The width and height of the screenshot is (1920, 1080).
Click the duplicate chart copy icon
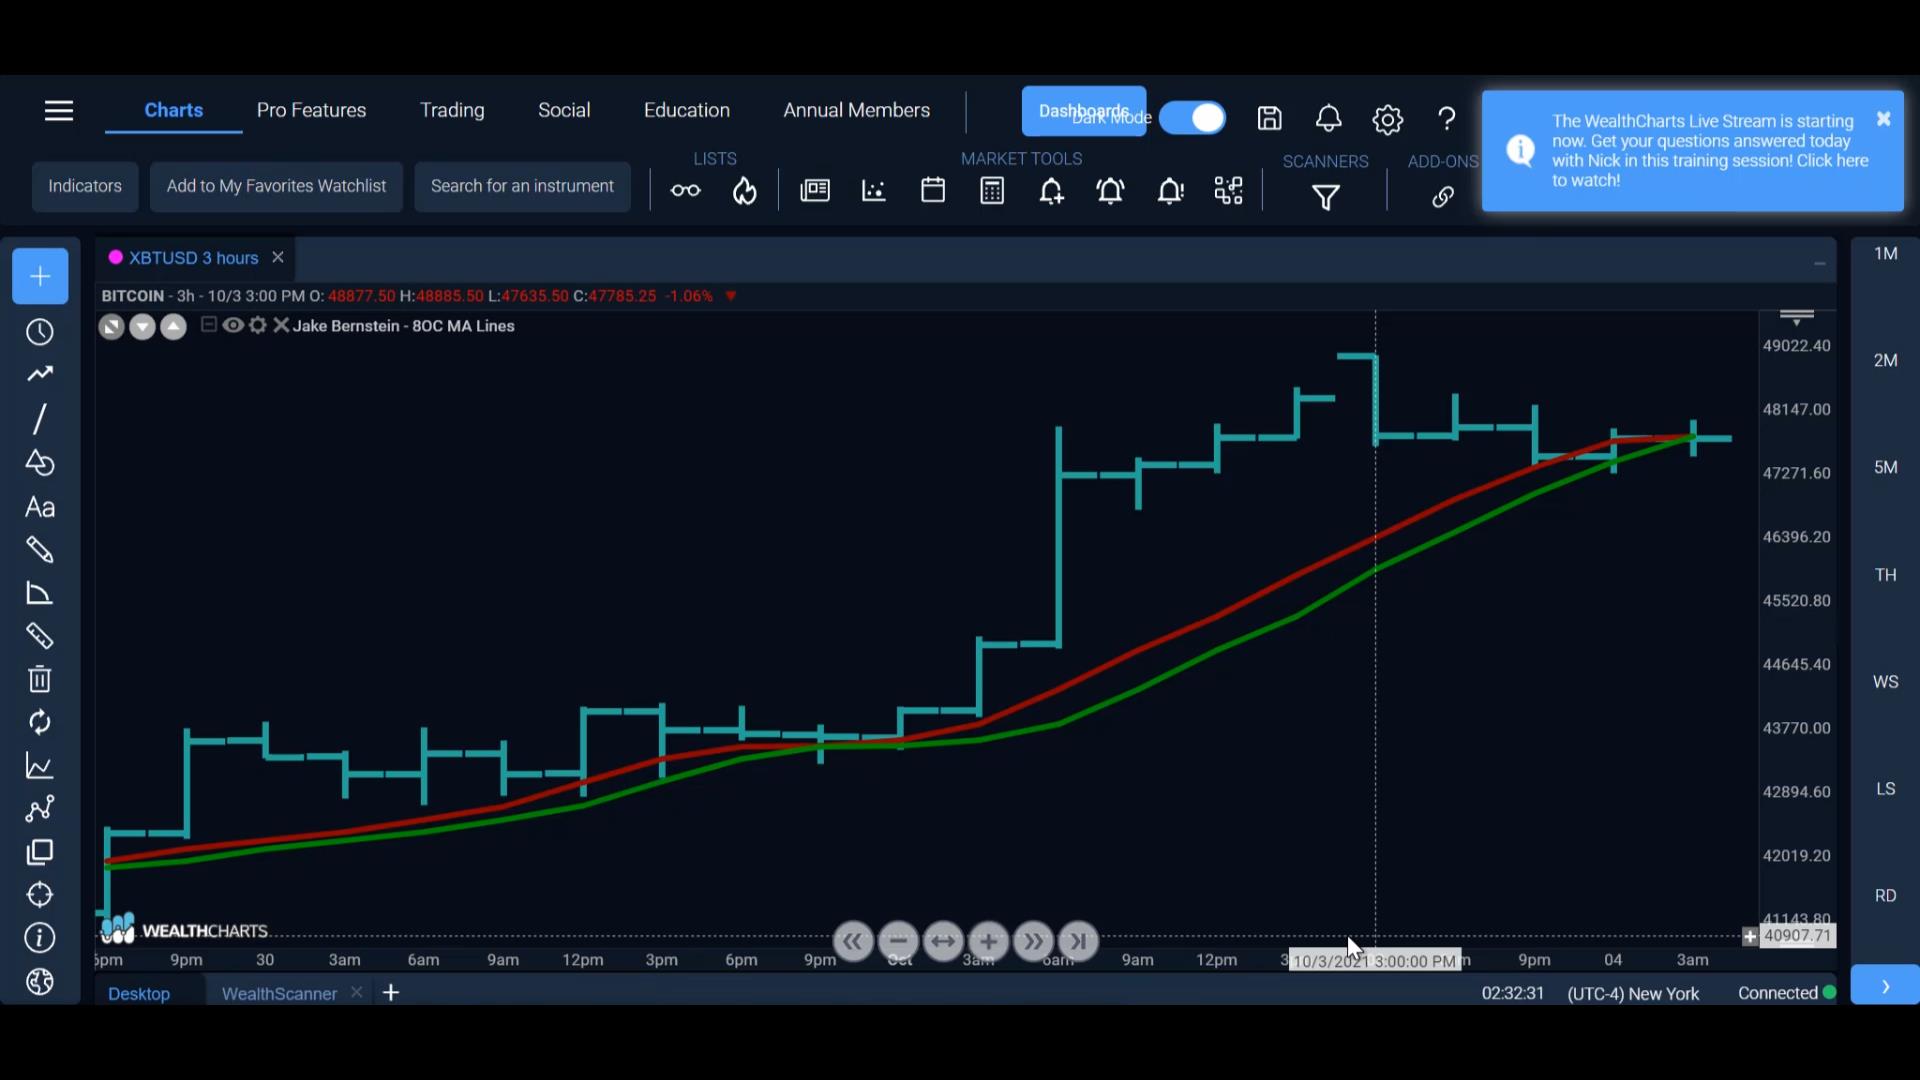coord(40,852)
